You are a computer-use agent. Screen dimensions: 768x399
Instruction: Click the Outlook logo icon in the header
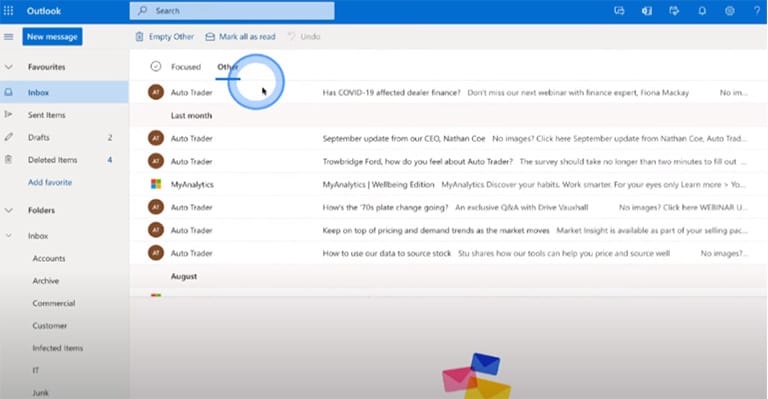(x=647, y=11)
